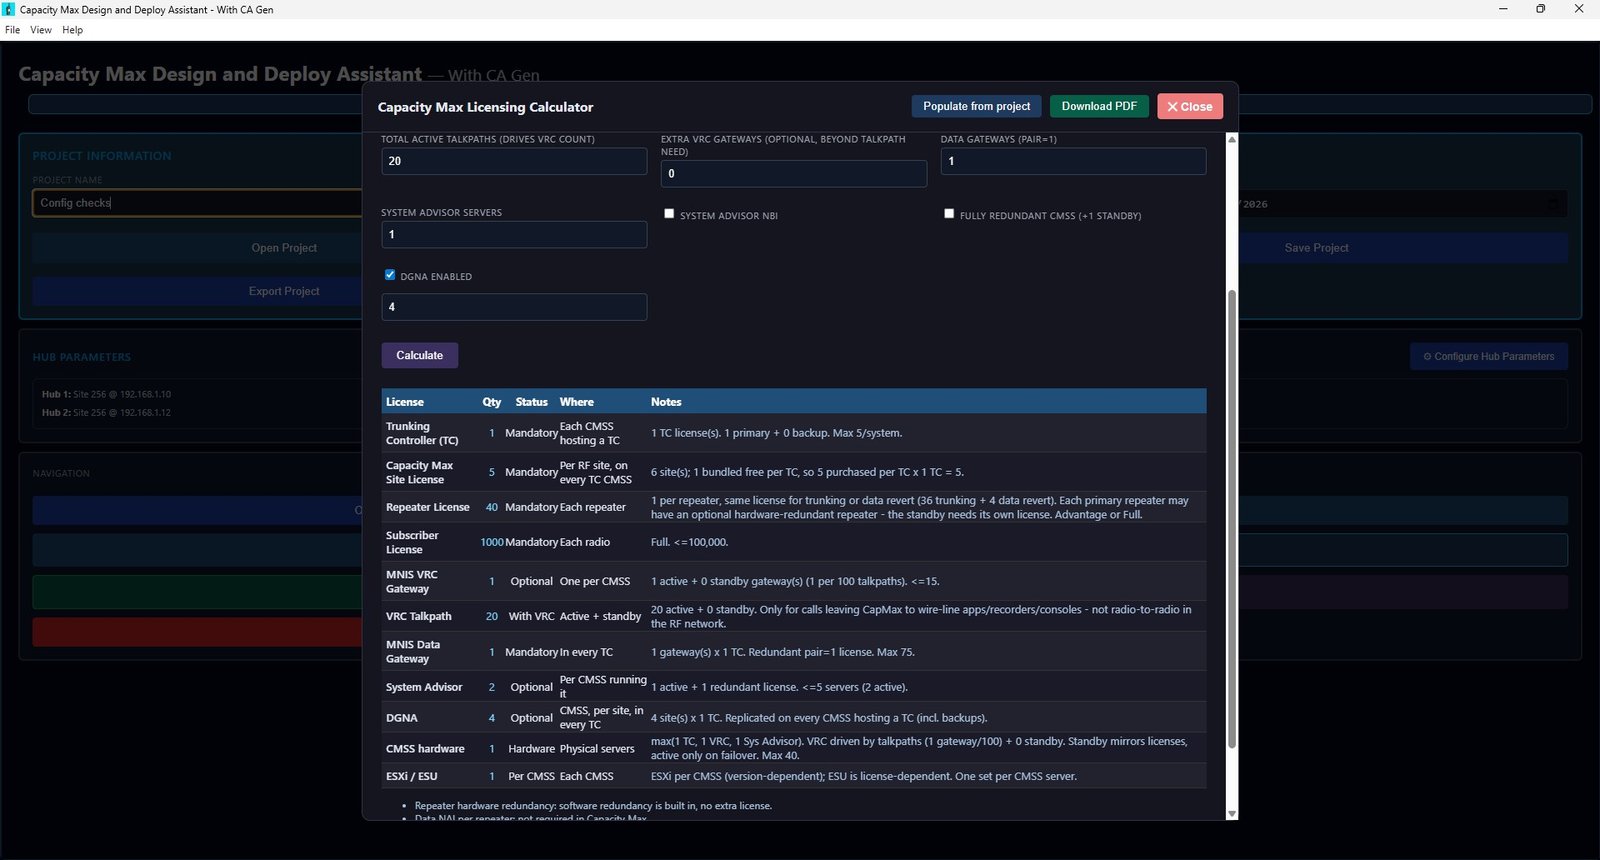Screen dimensions: 1600x860
Task: Click the System Advisor row label in the table
Action: pyautogui.click(x=424, y=687)
